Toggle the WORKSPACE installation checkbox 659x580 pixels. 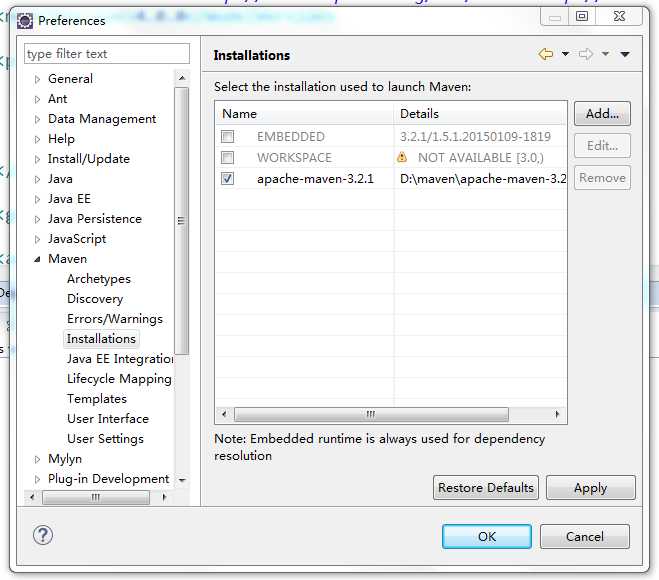(227, 158)
